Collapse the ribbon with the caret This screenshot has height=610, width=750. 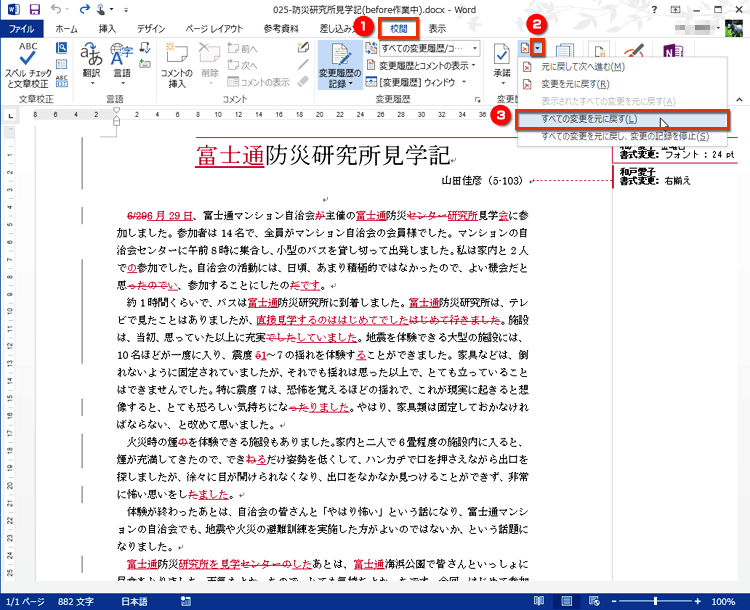click(739, 100)
